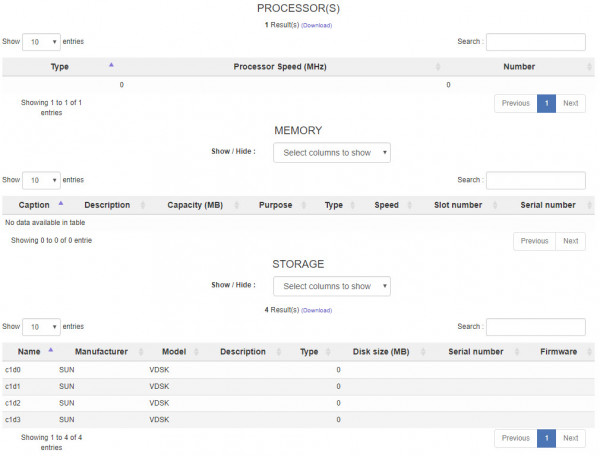Sort storage by Disk size (MB)
Screen dimensions: 600x456
tap(381, 352)
